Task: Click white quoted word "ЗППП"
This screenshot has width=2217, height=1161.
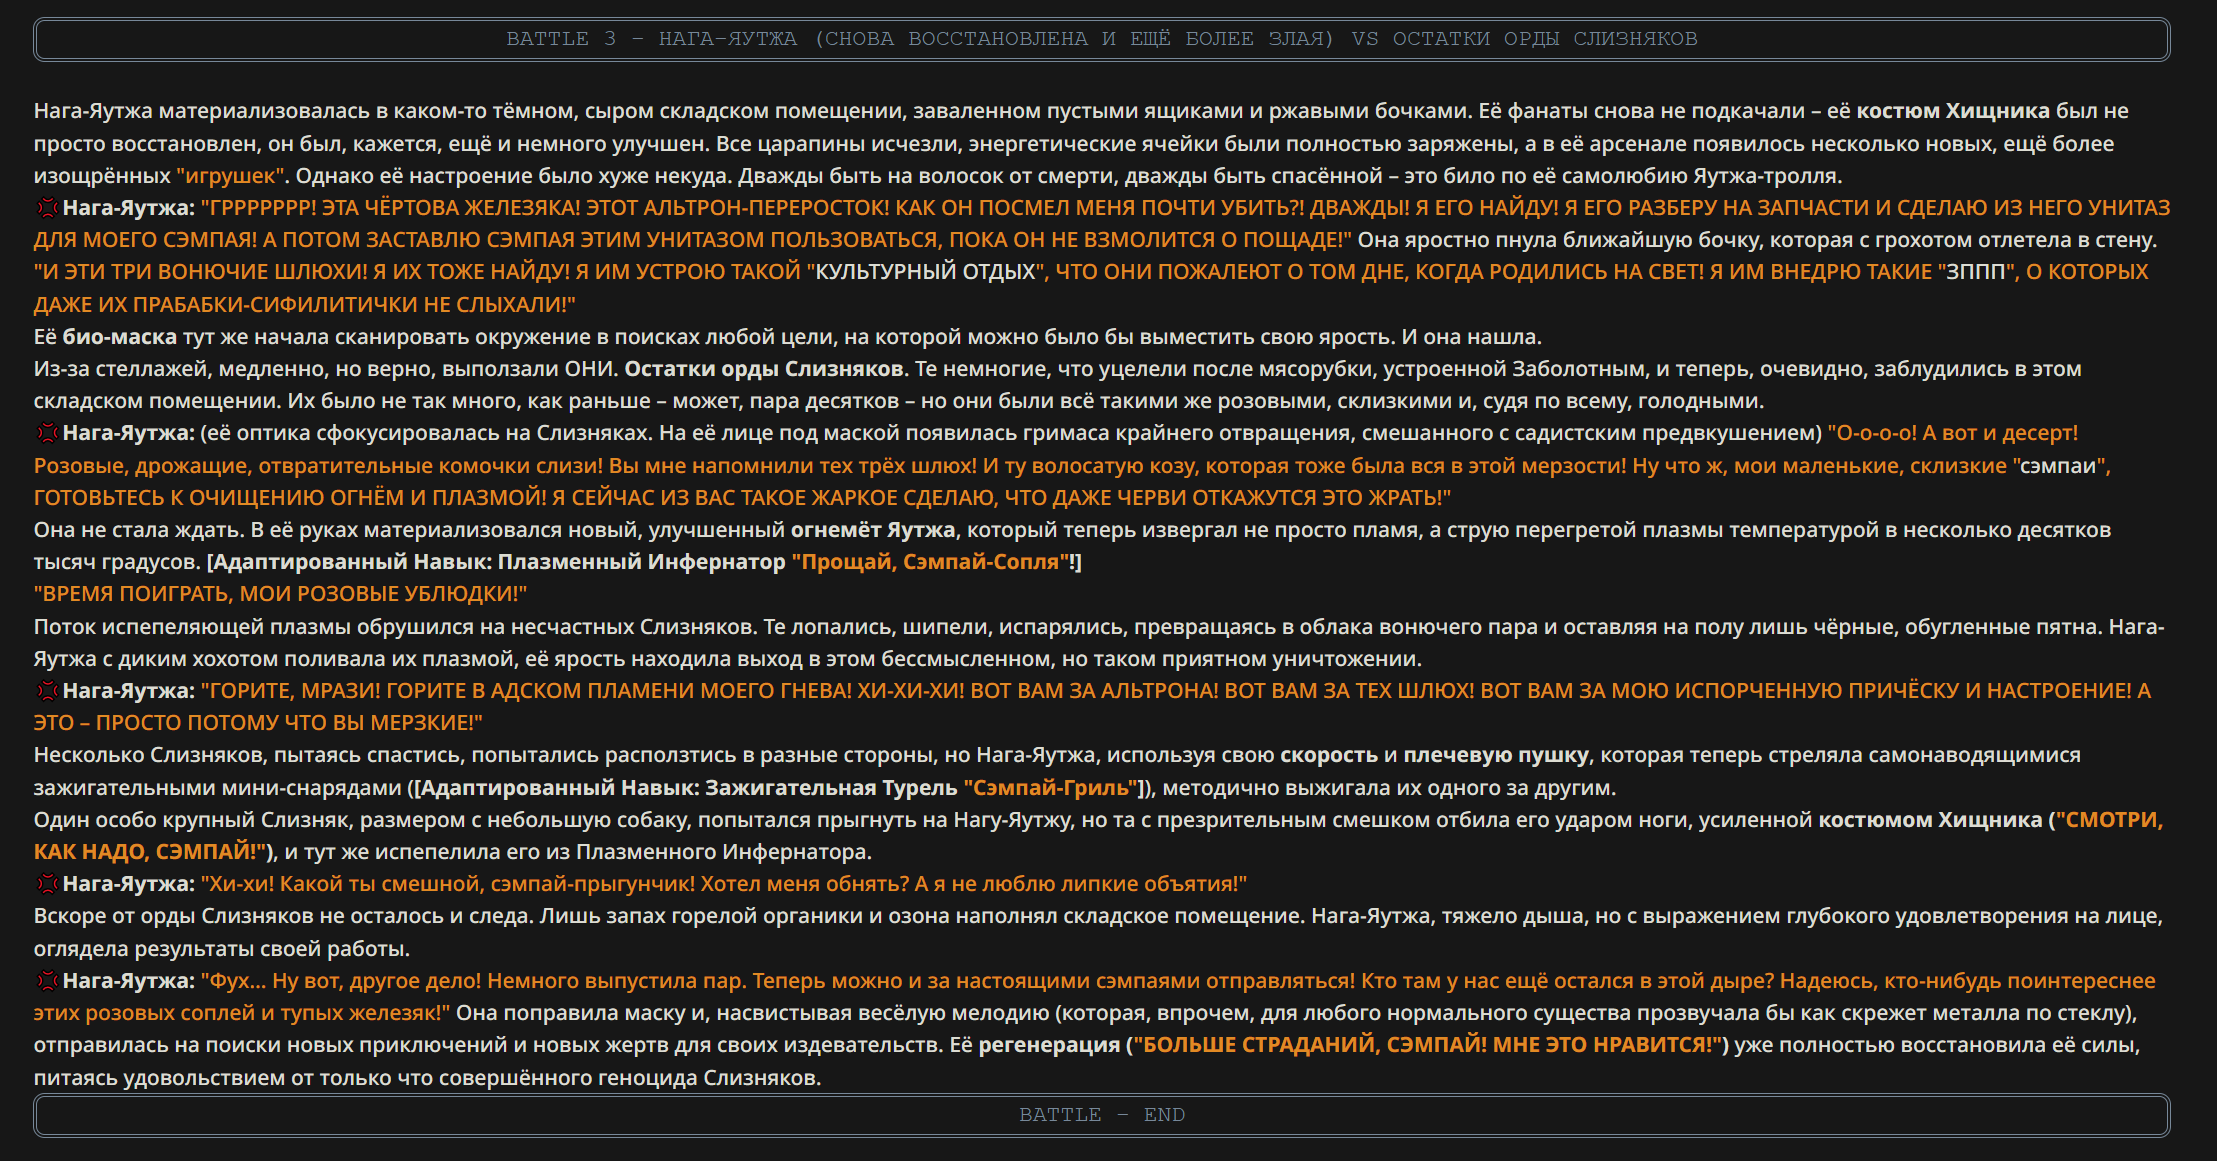Action: tap(1976, 272)
